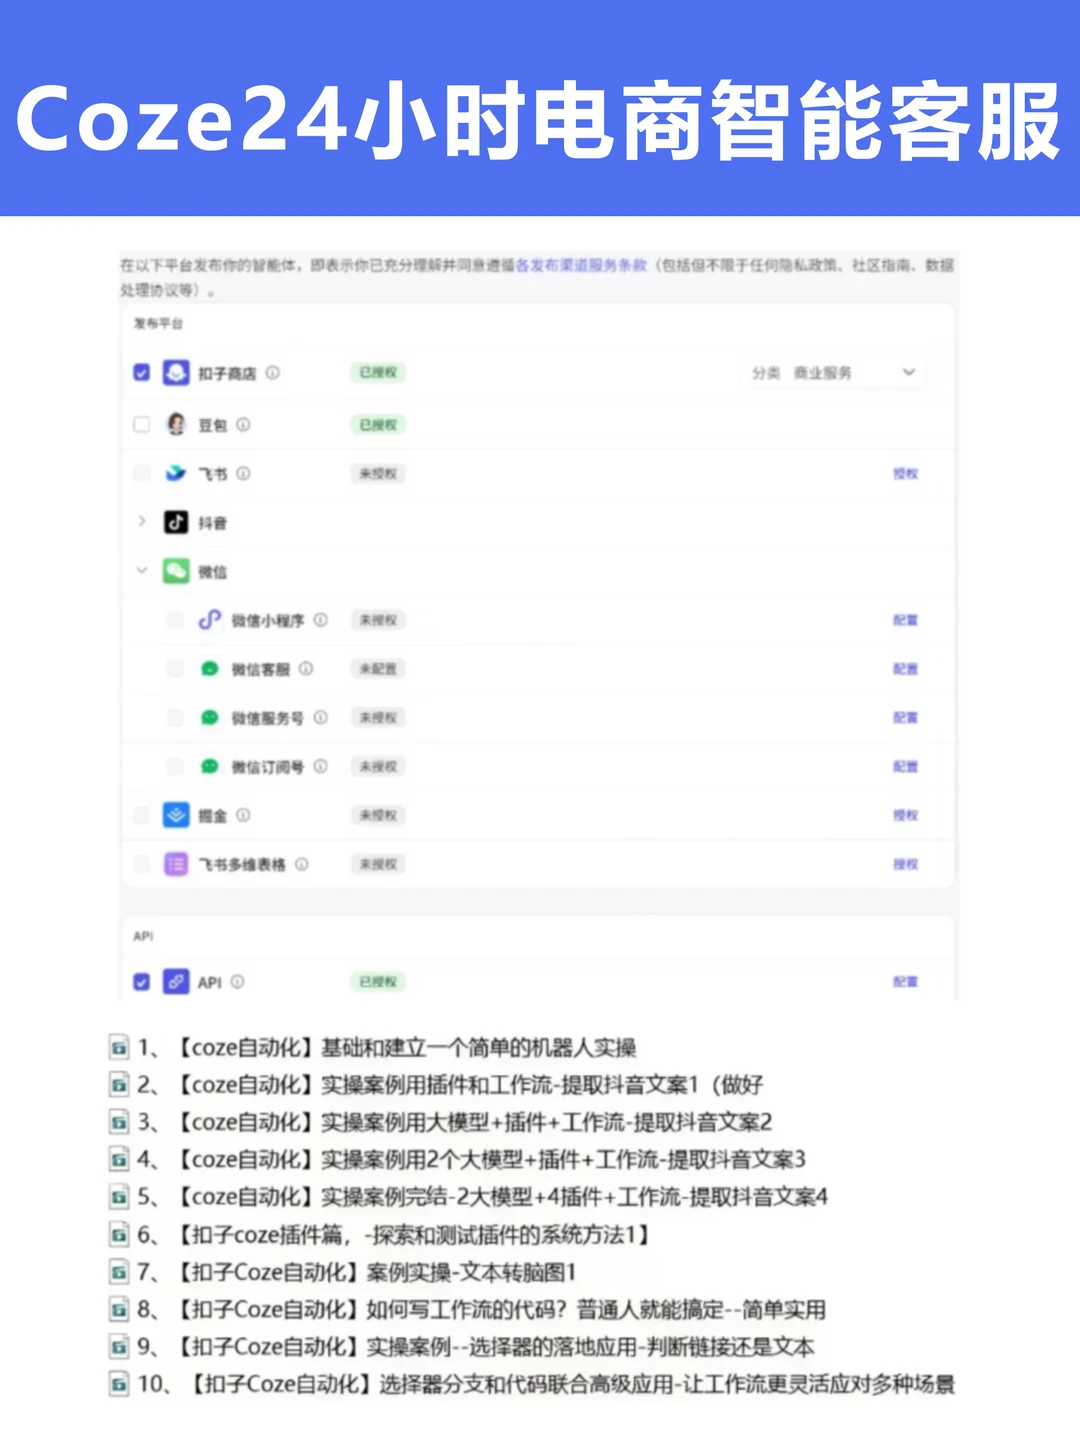
Task: Check the 掘金 checkbox
Action: 142,815
